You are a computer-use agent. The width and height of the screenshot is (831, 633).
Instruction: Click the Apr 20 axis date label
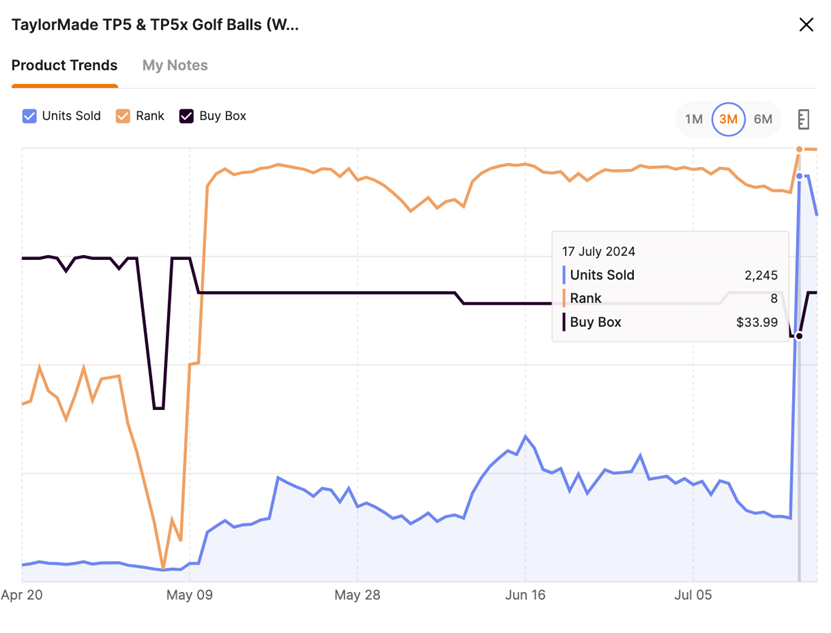pos(22,595)
